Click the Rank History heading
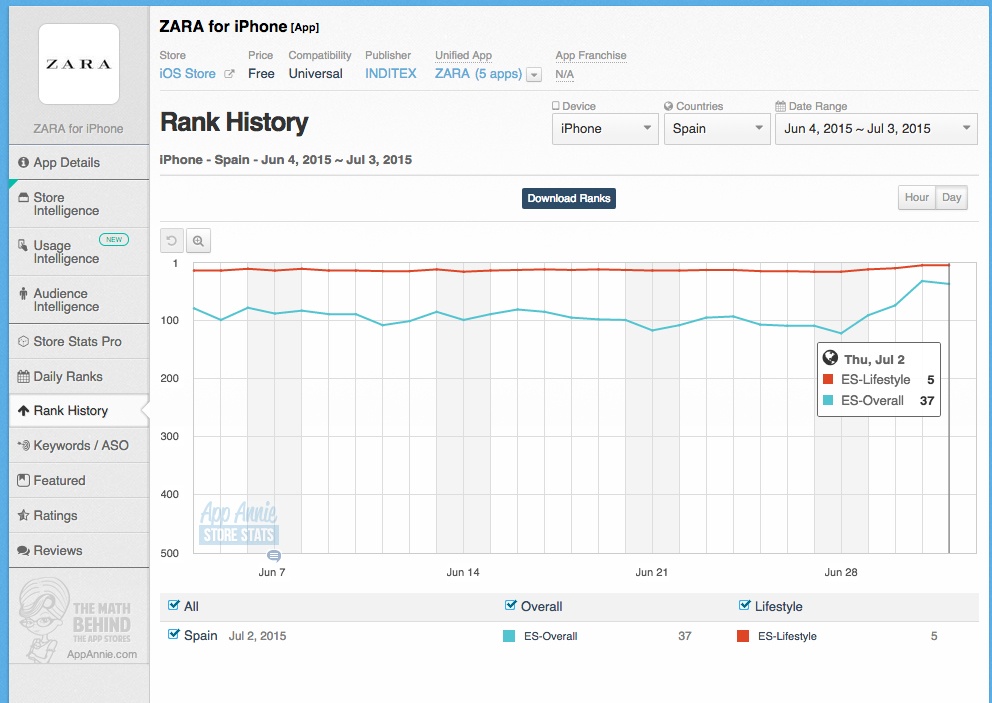The width and height of the screenshot is (992, 703). 234,122
